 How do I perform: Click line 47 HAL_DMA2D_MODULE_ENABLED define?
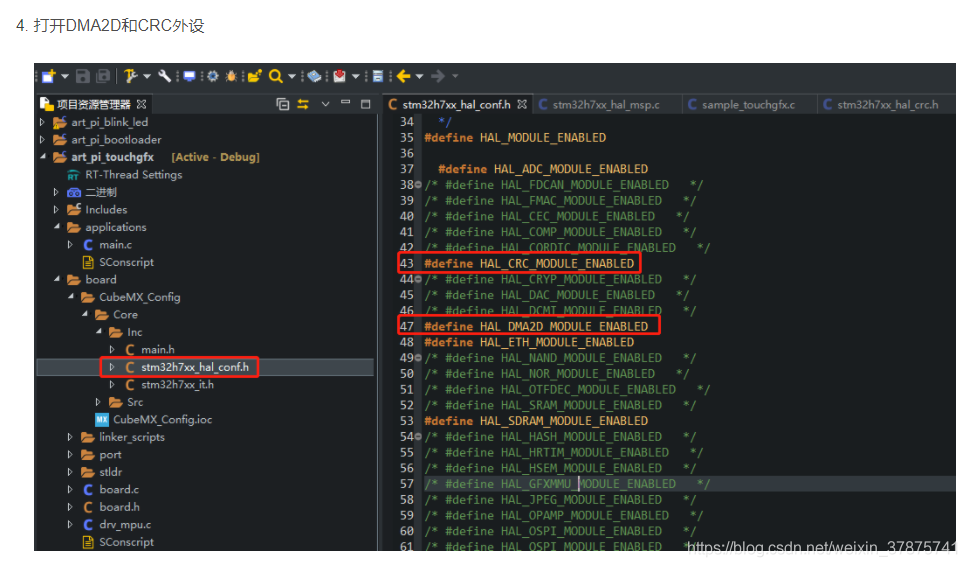[x=536, y=326]
